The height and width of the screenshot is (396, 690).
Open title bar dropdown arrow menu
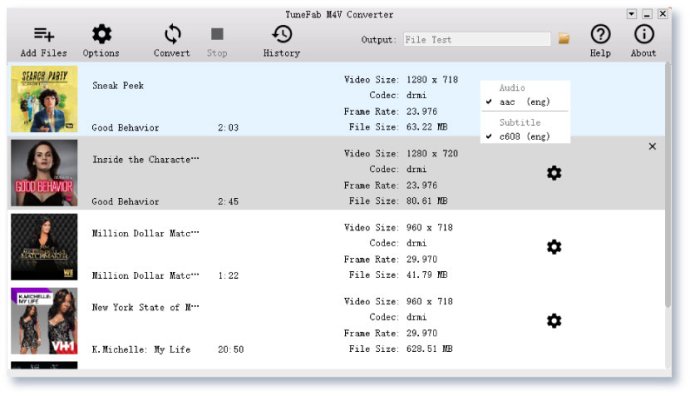click(631, 14)
